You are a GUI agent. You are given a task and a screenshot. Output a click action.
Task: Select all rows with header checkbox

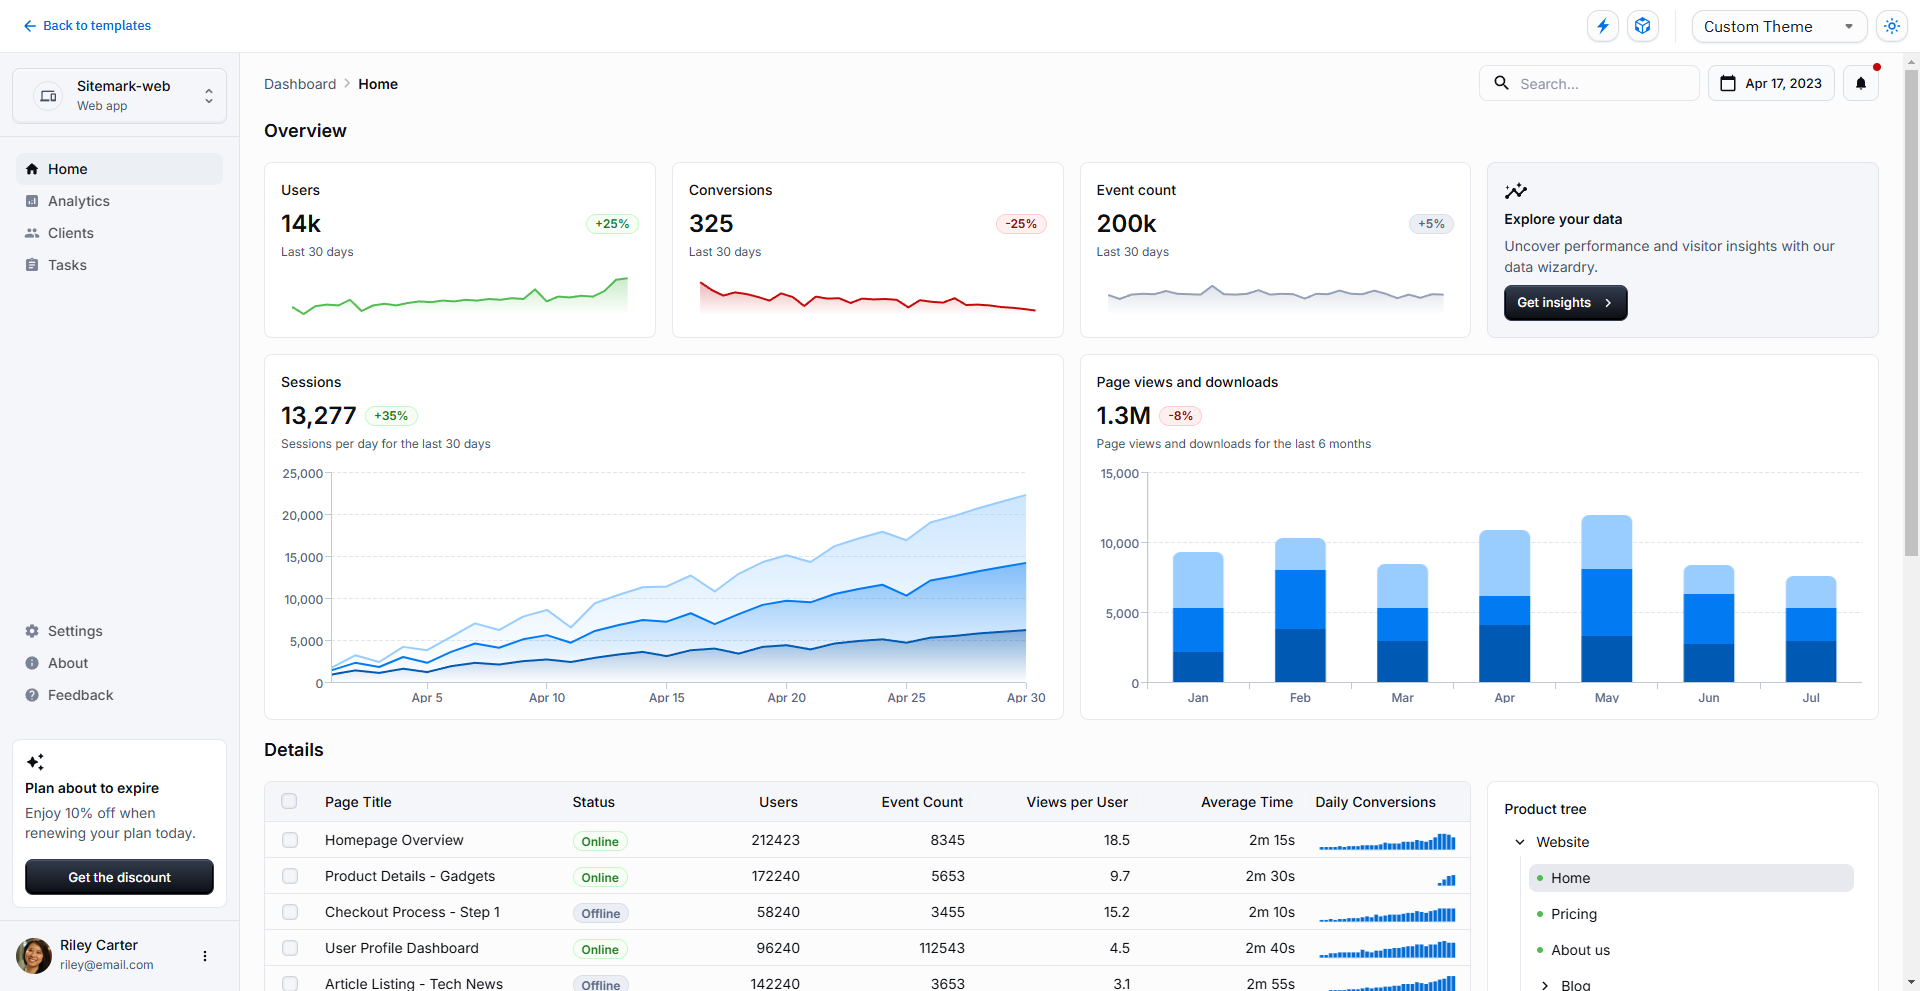(x=289, y=801)
